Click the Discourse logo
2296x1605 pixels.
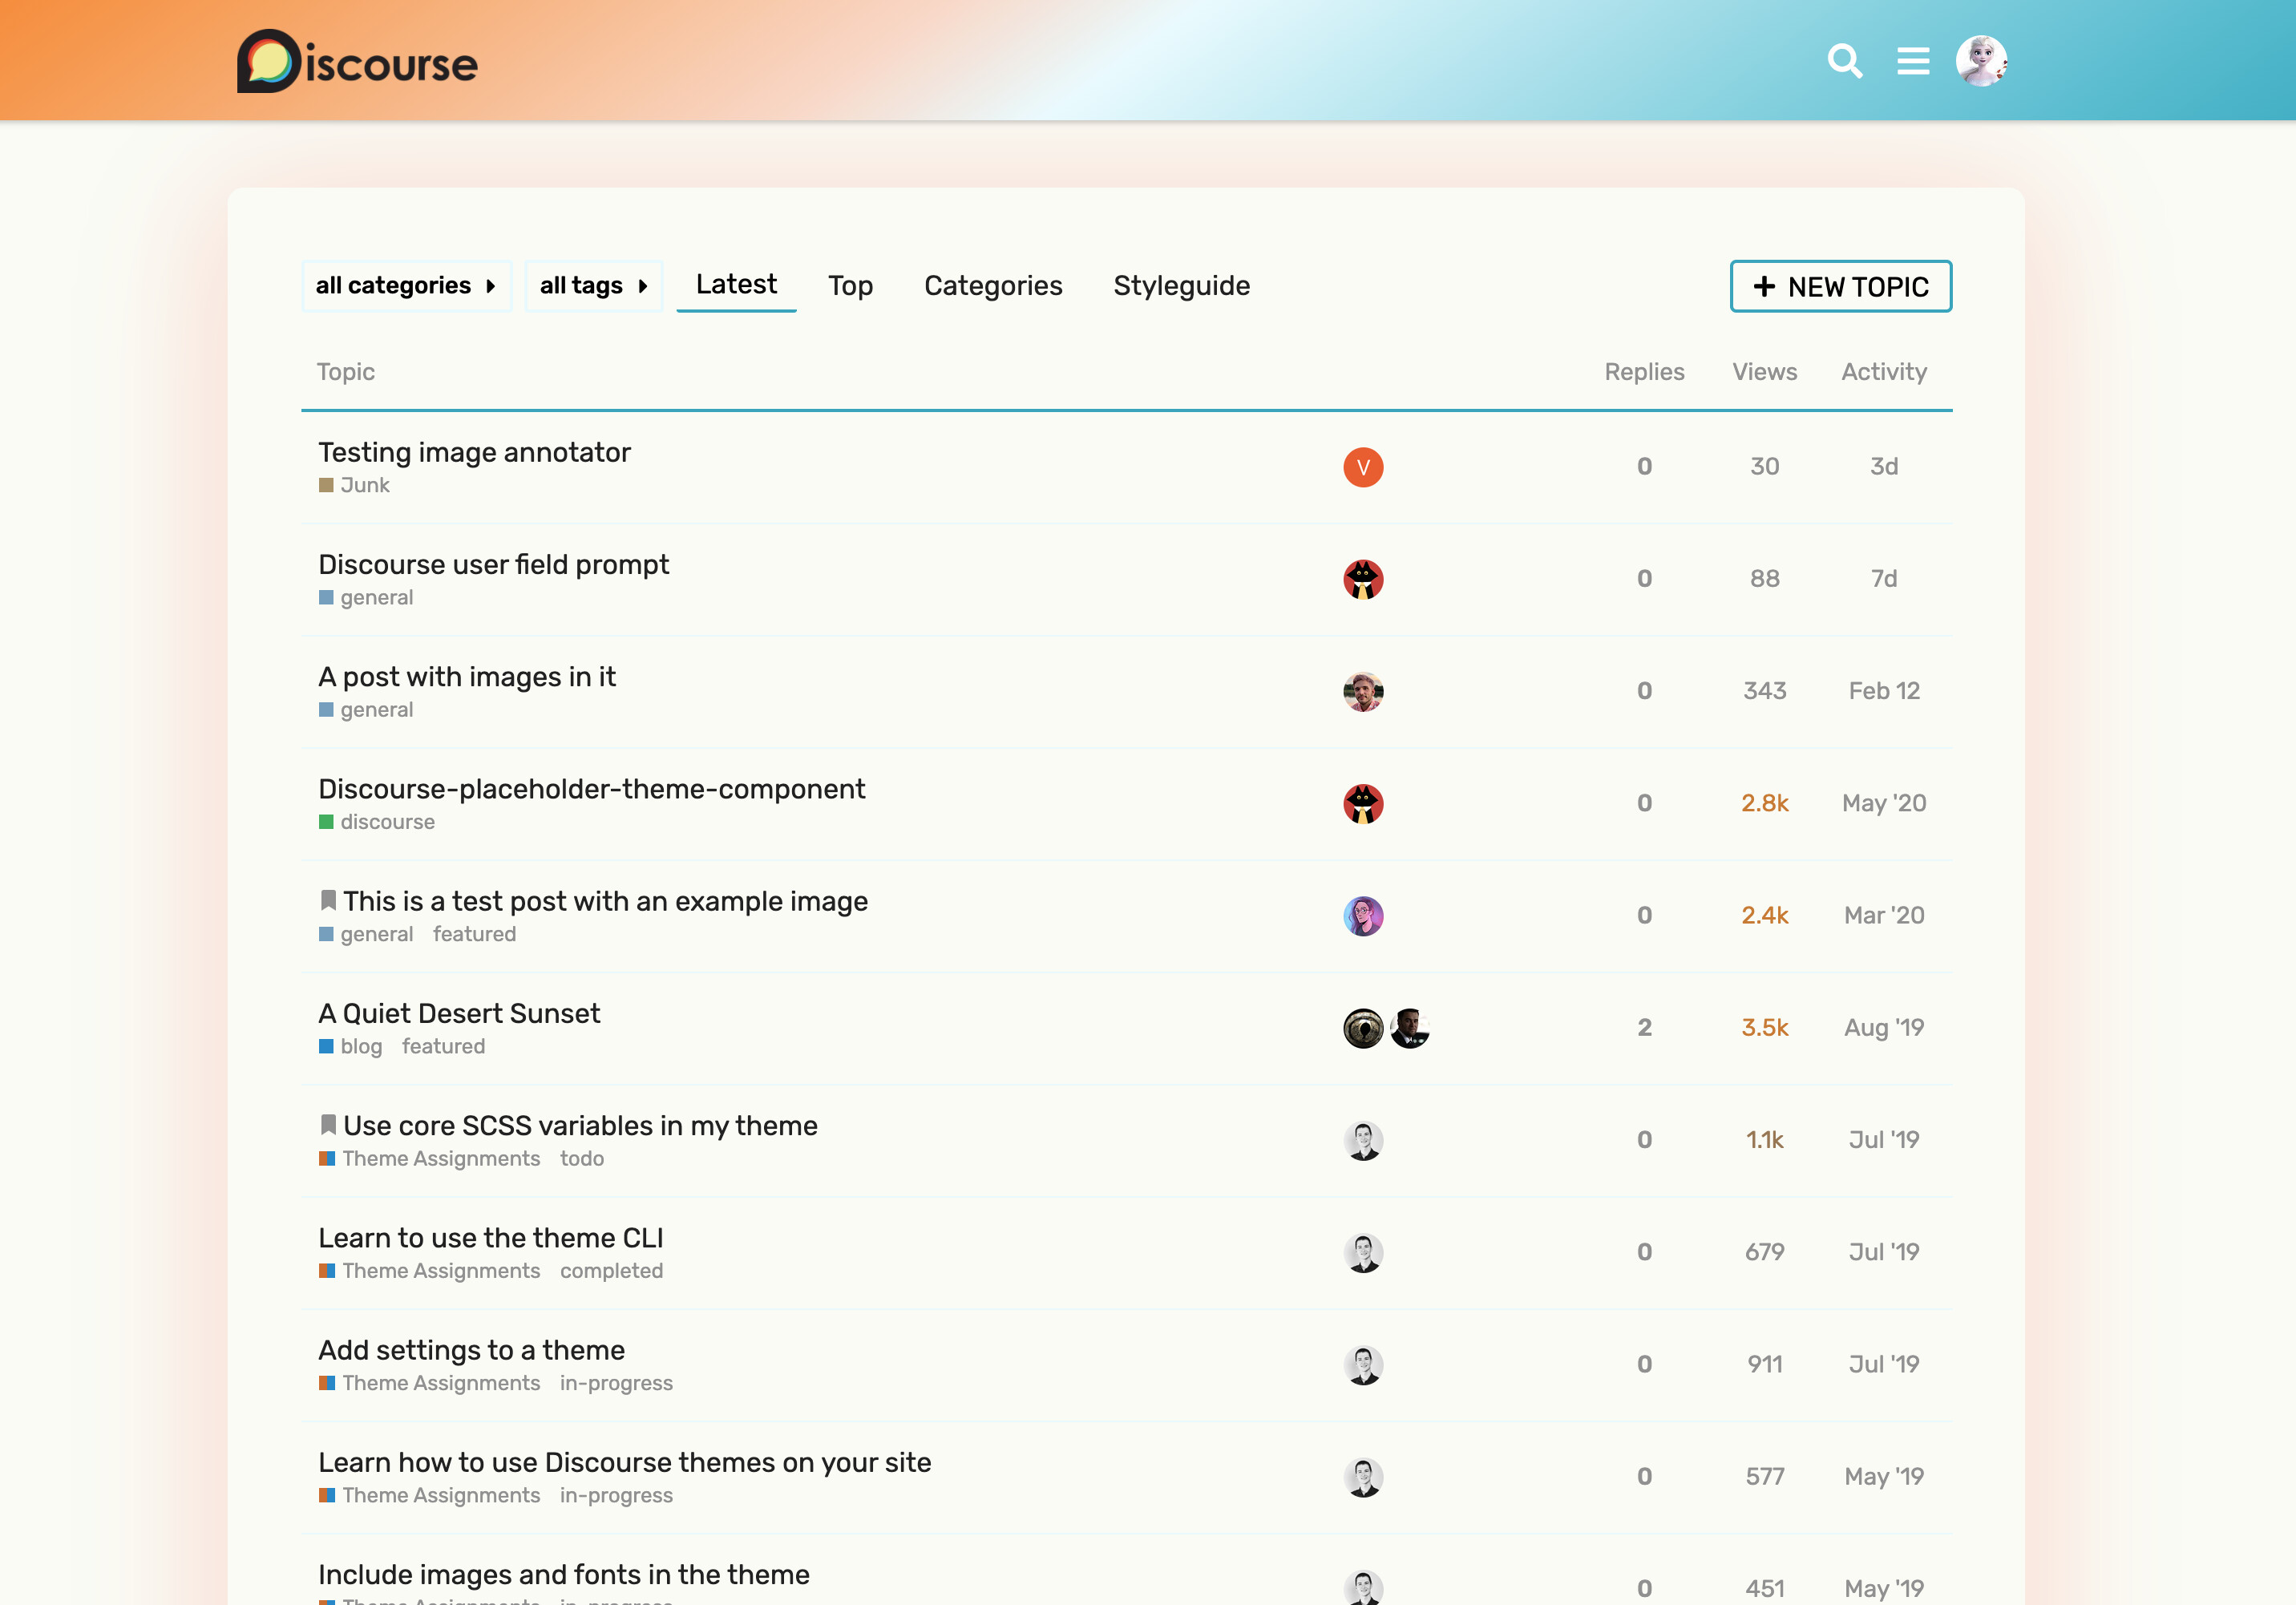pyautogui.click(x=357, y=62)
